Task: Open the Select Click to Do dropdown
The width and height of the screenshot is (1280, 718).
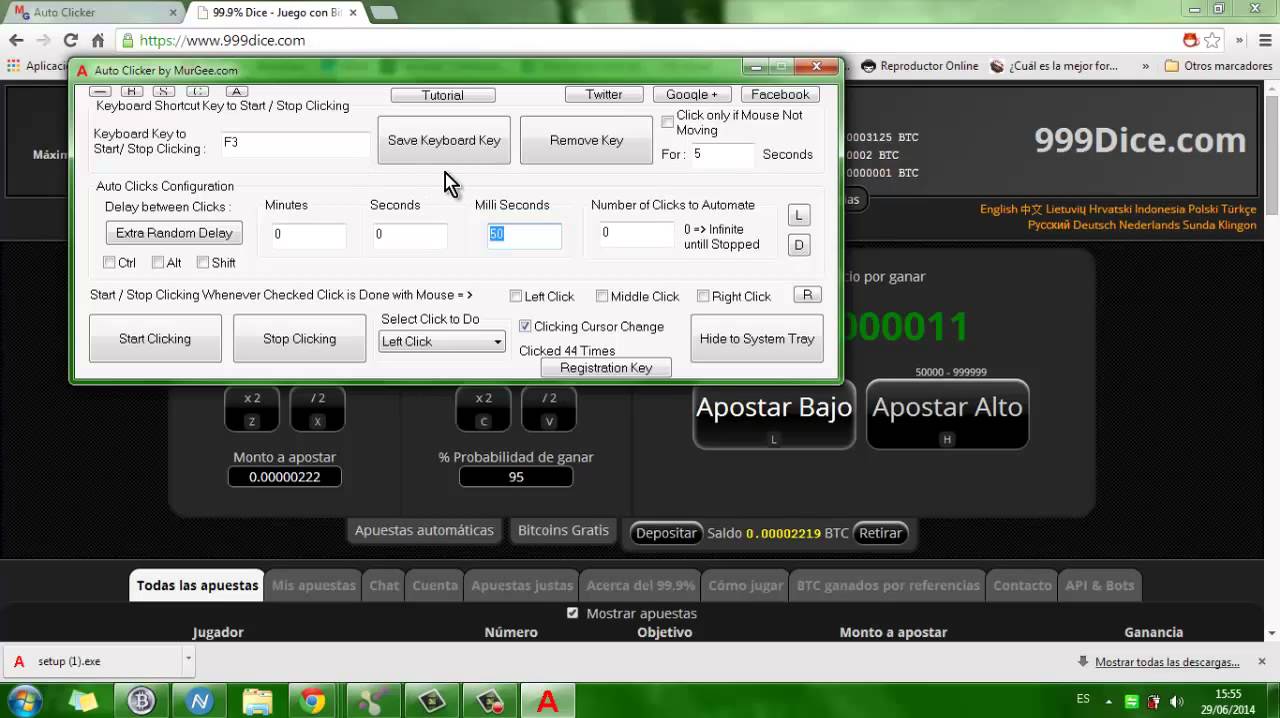Action: point(442,341)
